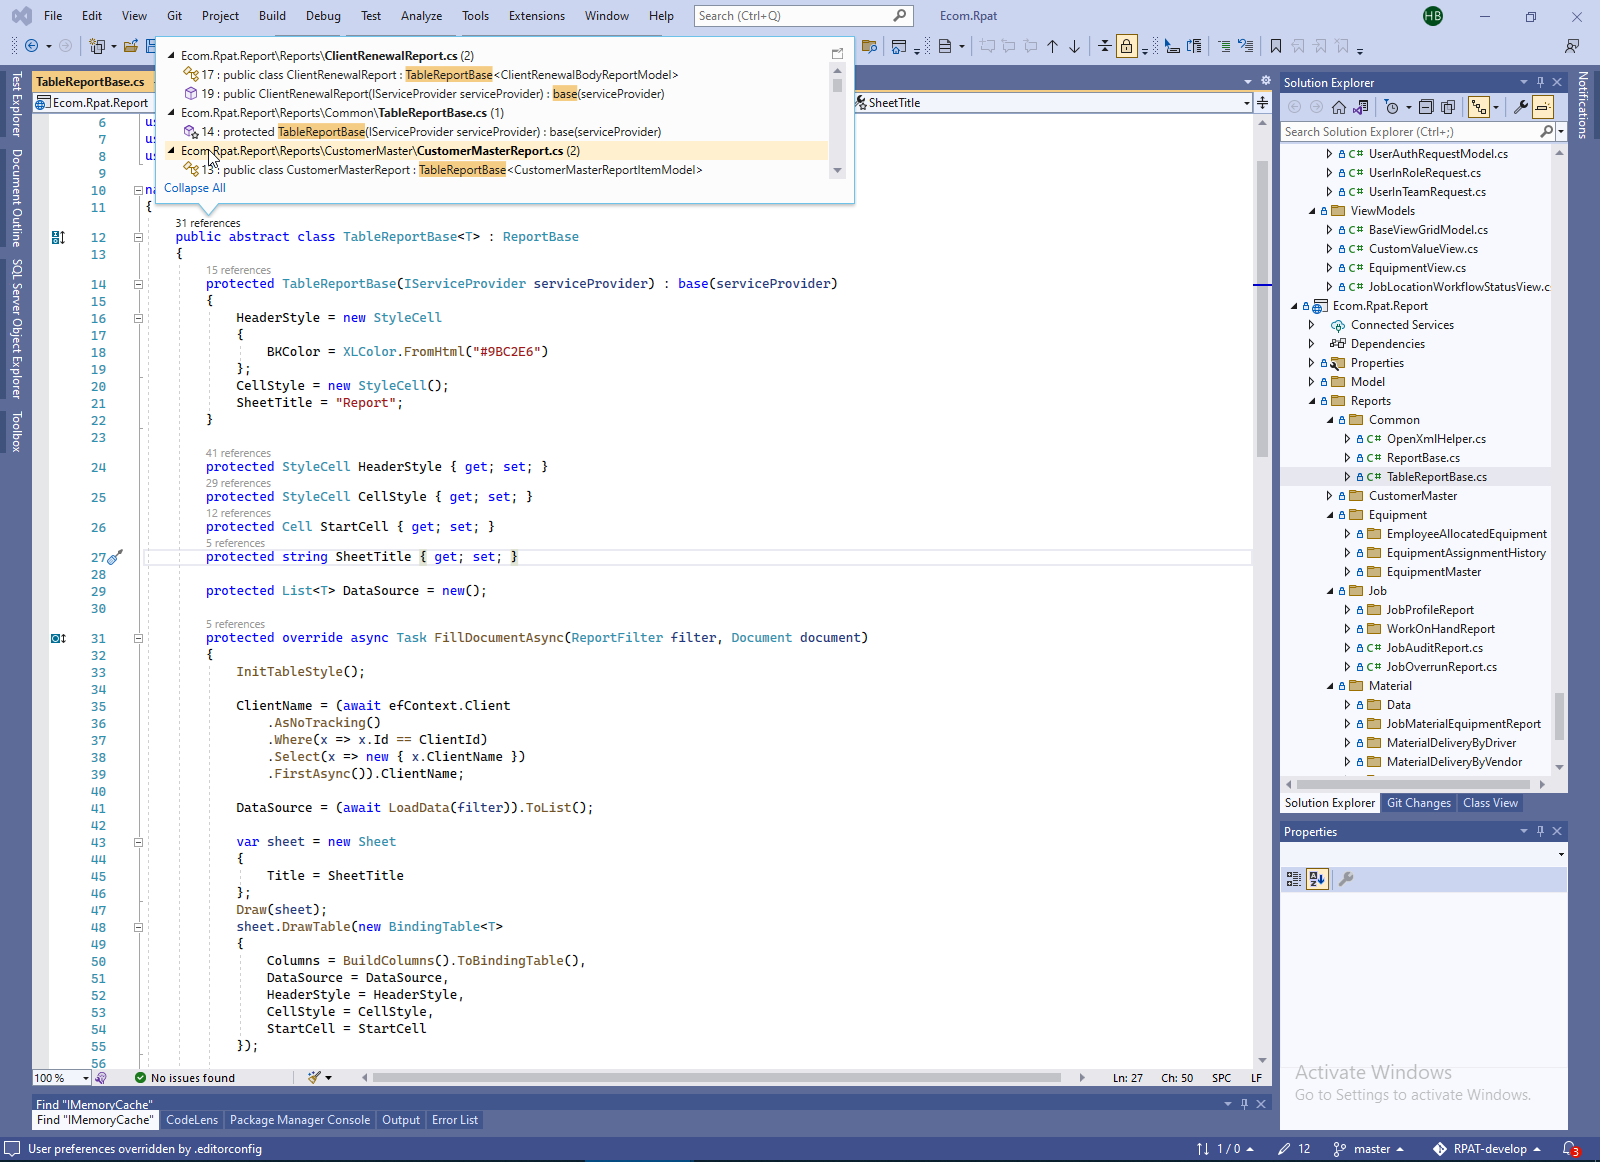Collapse the Equipment folder node
Viewport: 1600px width, 1162px height.
(1329, 515)
